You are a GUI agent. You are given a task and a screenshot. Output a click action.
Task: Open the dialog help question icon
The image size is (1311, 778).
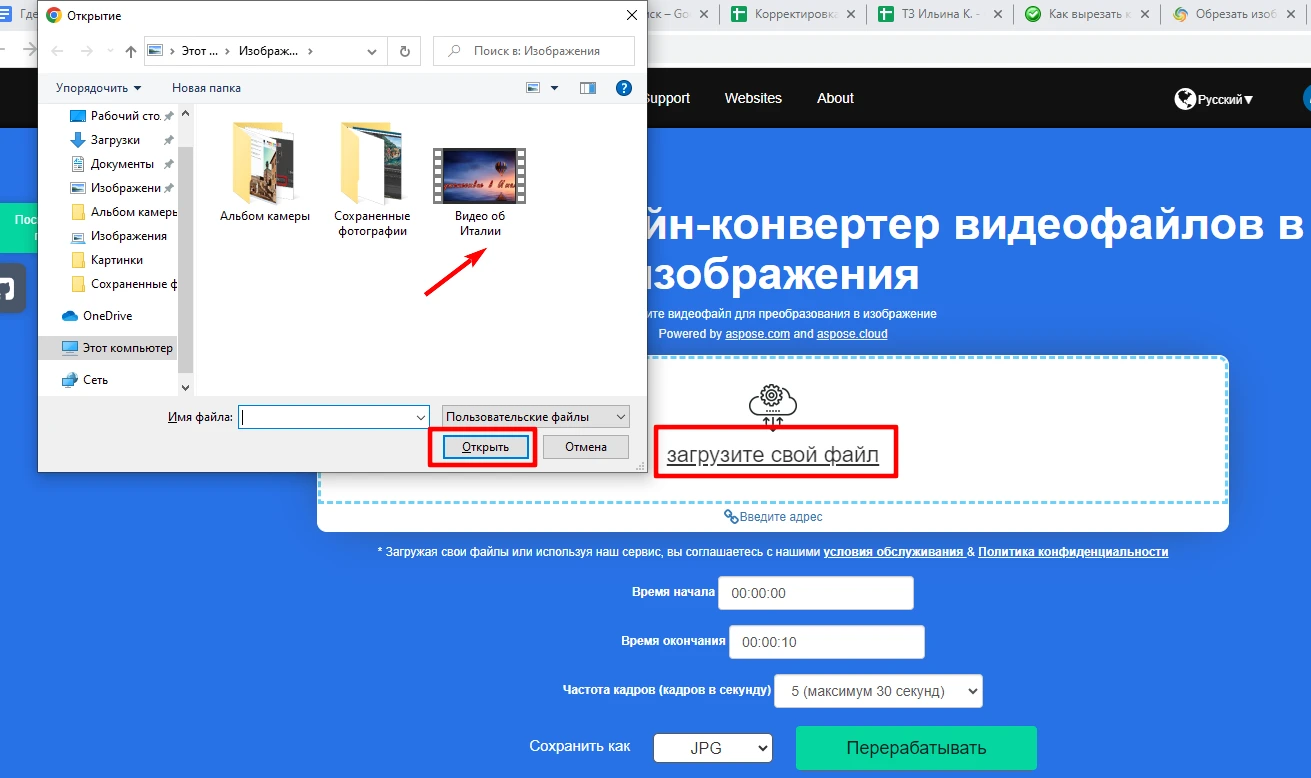[x=624, y=88]
